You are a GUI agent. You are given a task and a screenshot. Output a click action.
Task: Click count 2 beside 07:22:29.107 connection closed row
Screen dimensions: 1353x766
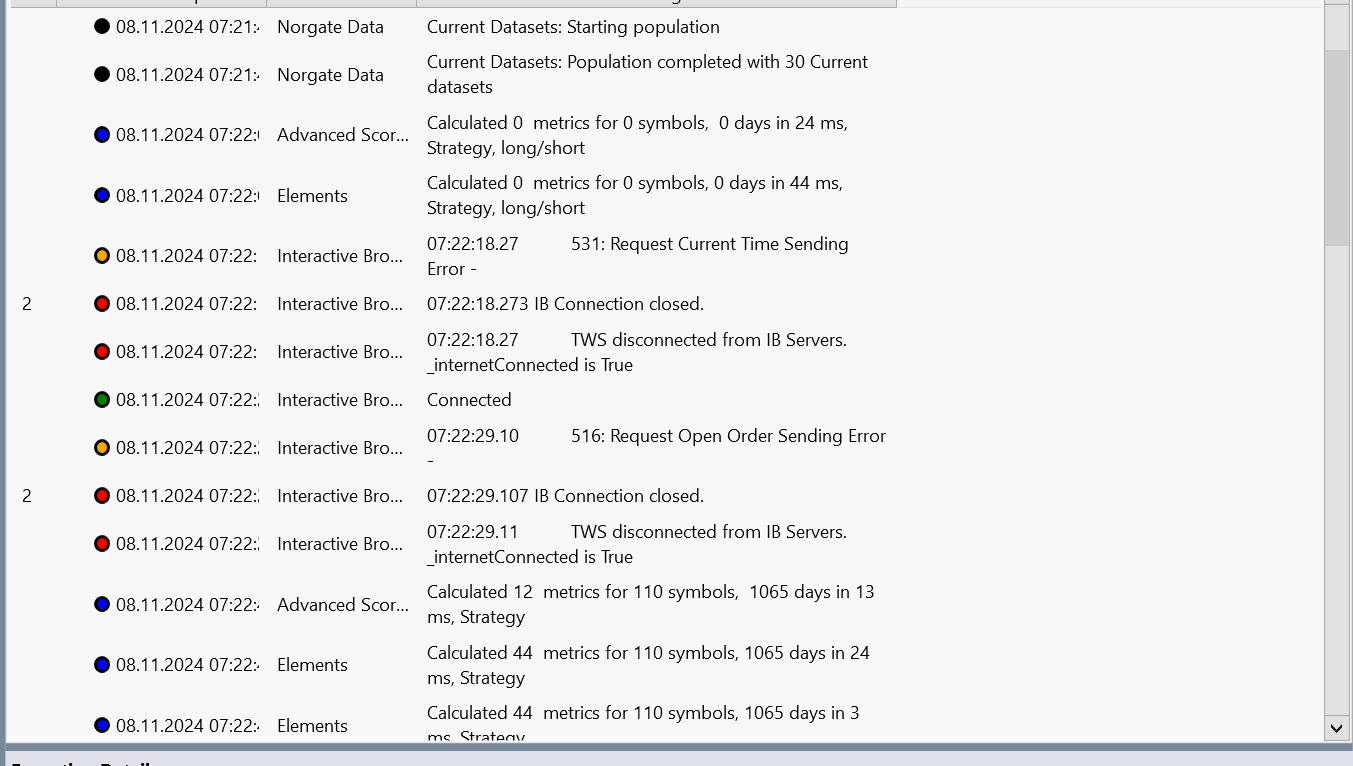27,496
